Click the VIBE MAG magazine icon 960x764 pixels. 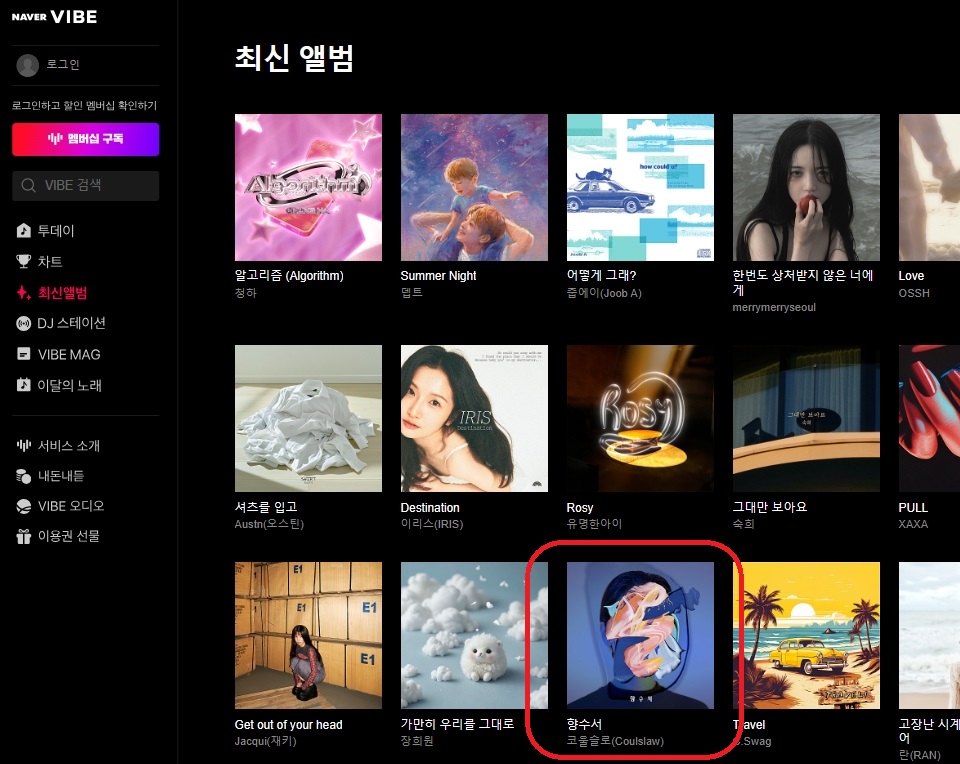click(23, 354)
